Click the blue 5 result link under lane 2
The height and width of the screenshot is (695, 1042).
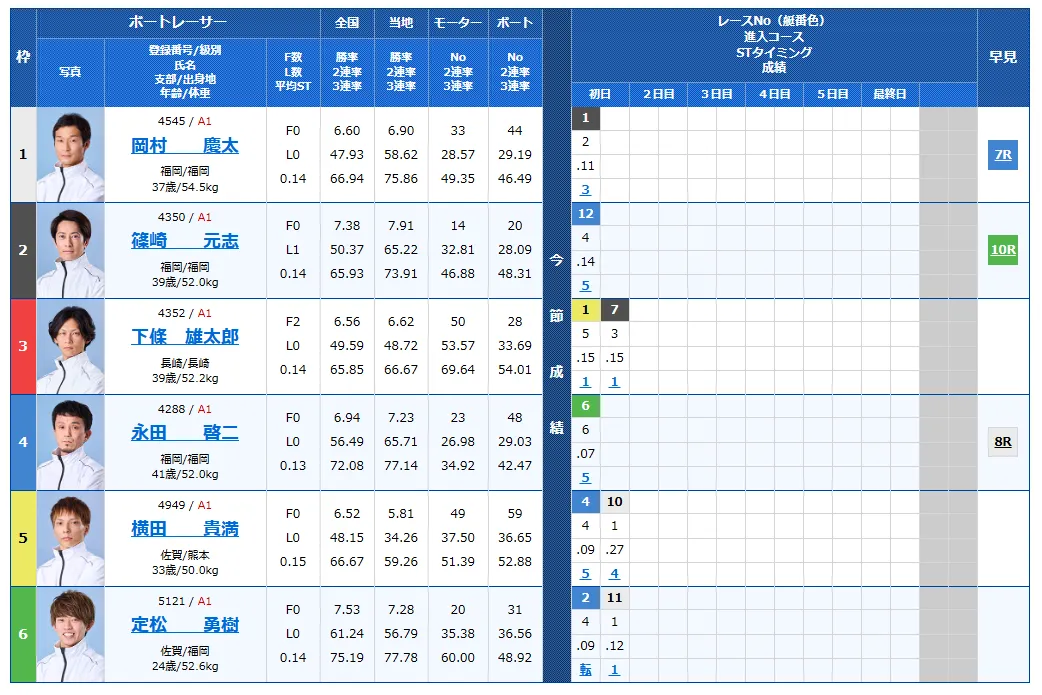point(585,284)
